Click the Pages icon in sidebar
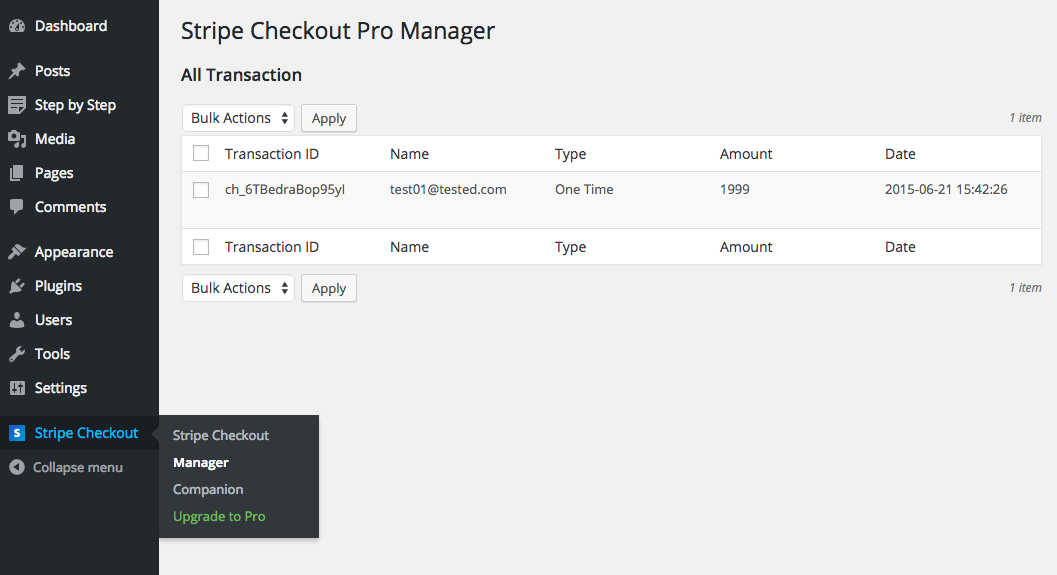This screenshot has width=1057, height=575. [17, 173]
